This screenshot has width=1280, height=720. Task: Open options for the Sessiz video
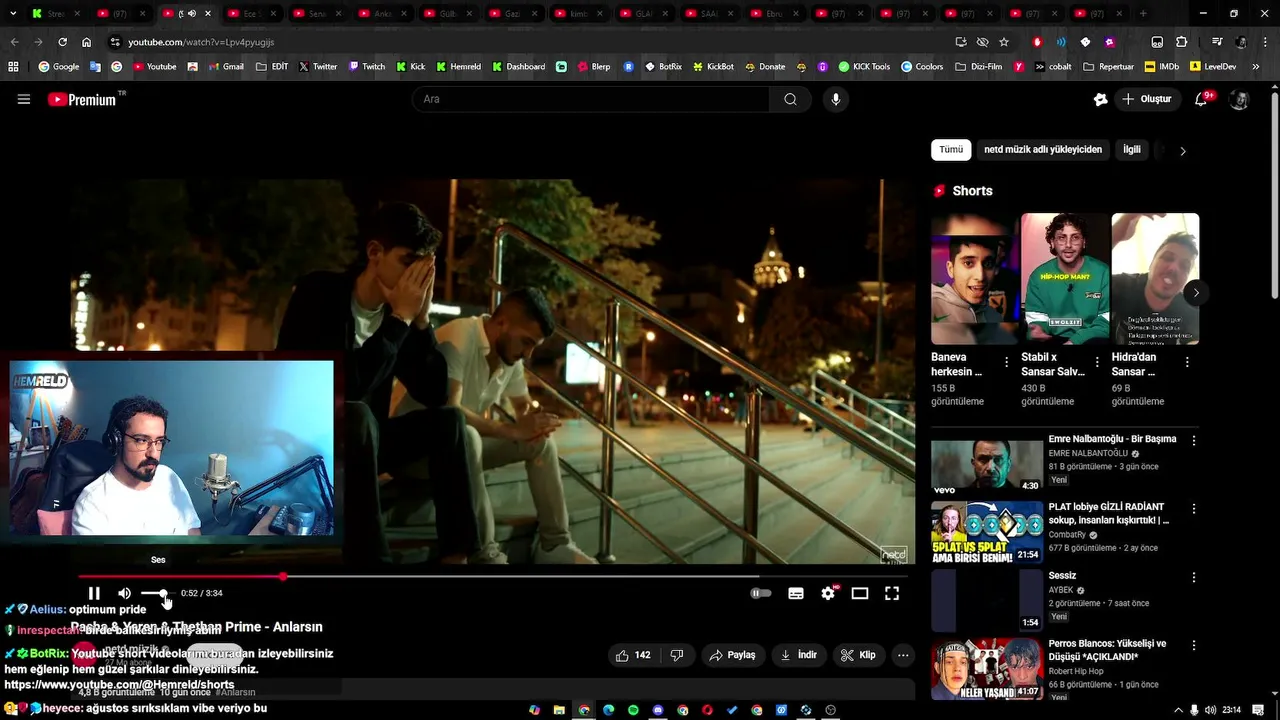[1193, 577]
